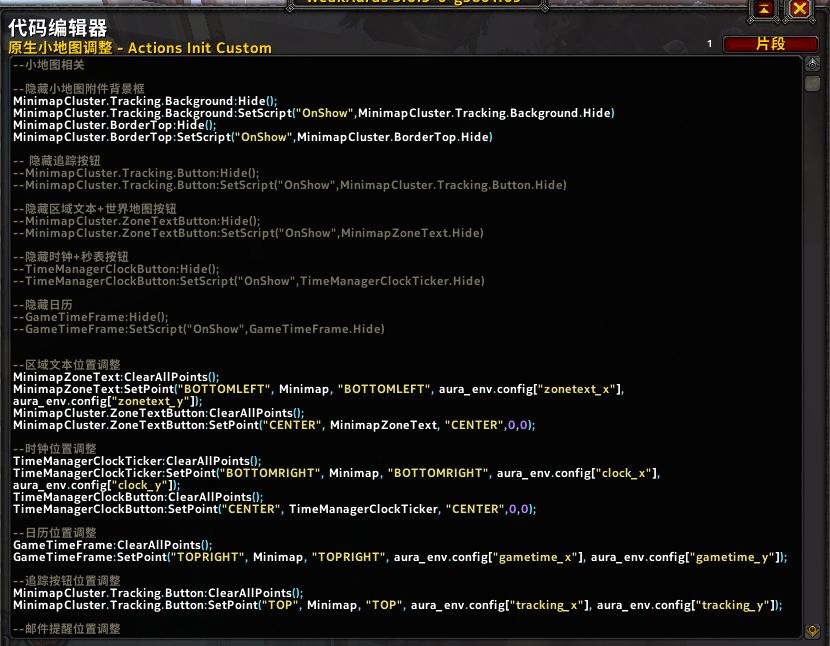Collapse the WeakAuras window with the minimize icon
830x646 pixels.
(x=764, y=9)
